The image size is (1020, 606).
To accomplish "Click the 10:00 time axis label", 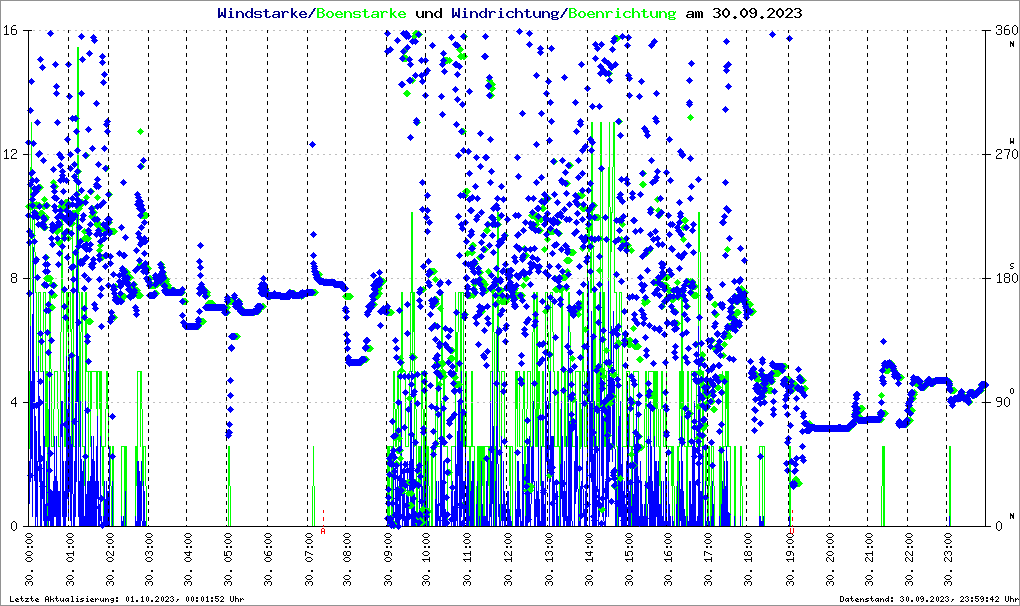I will tap(426, 559).
